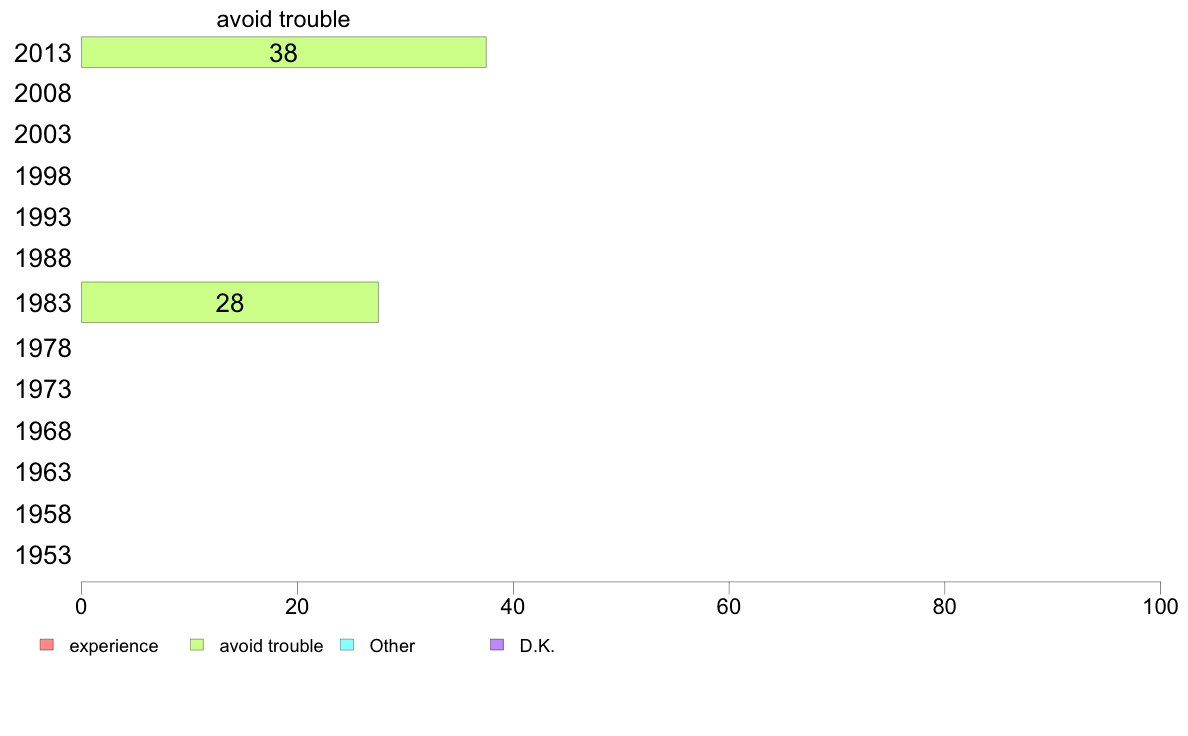Select the 2013 bar showing 38
Image resolution: width=1188 pixels, height=736 pixels.
tap(283, 52)
